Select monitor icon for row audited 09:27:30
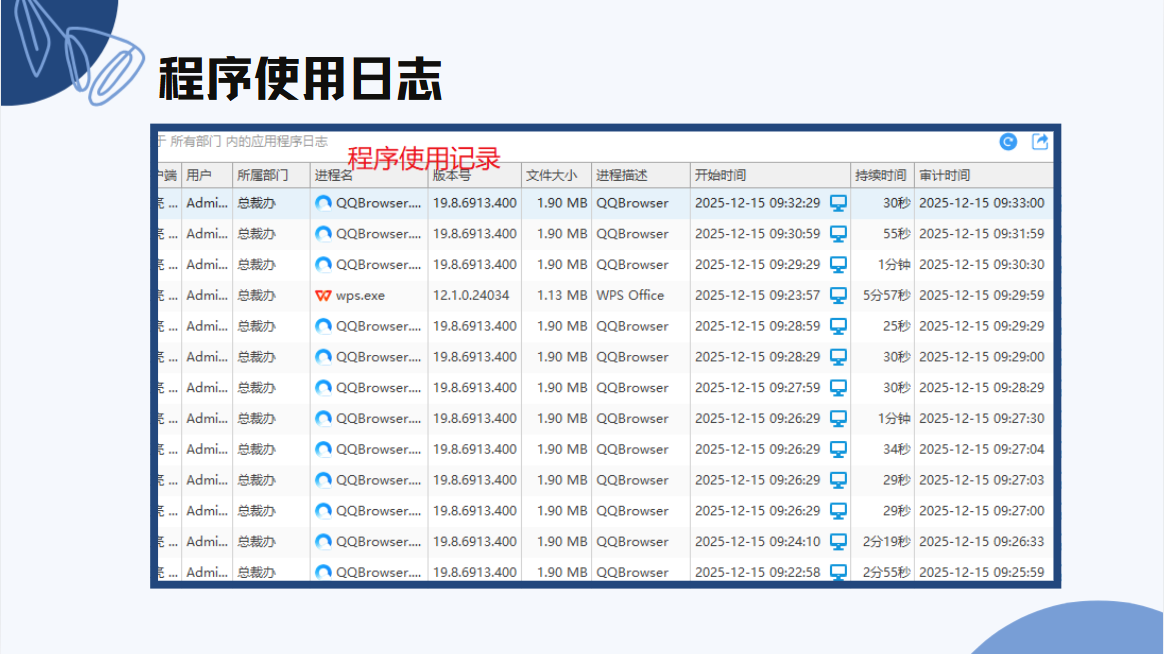 coord(838,419)
